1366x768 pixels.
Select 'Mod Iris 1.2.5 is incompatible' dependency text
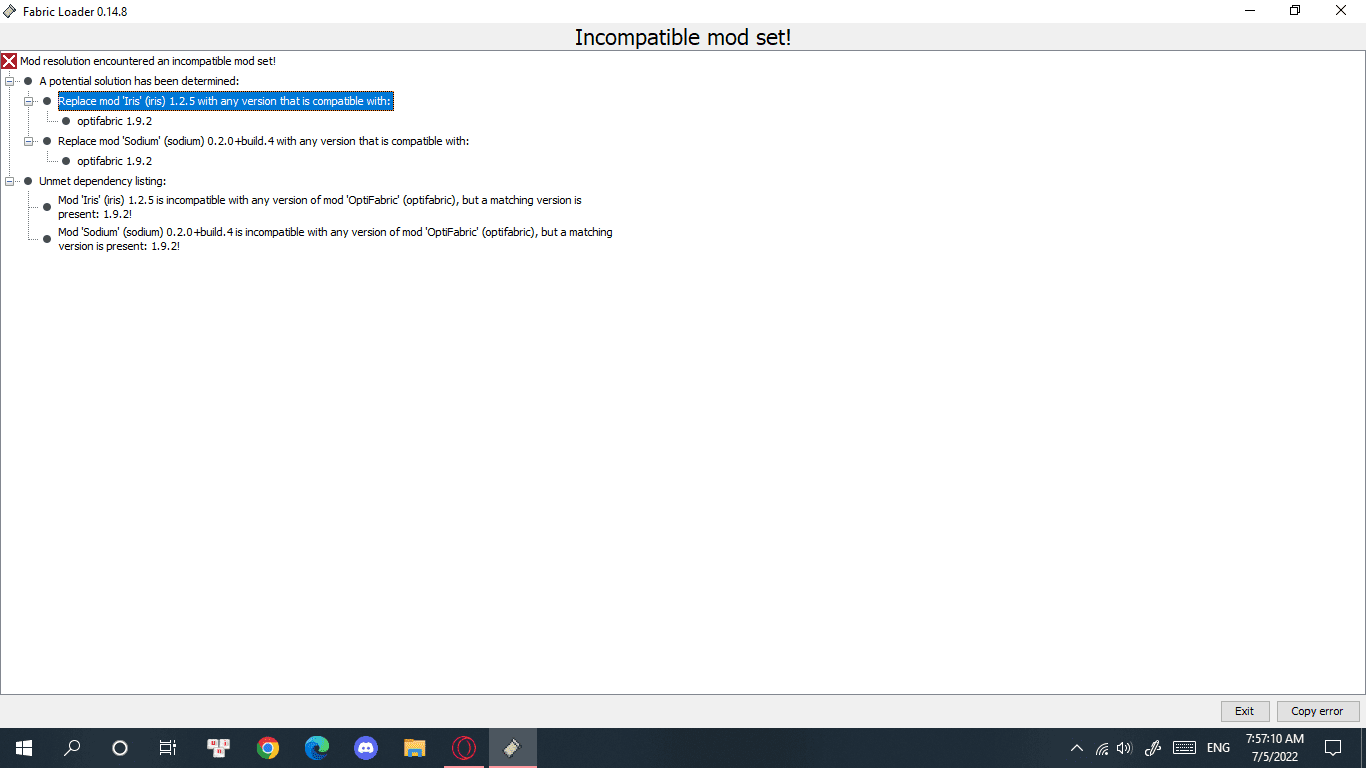(320, 207)
